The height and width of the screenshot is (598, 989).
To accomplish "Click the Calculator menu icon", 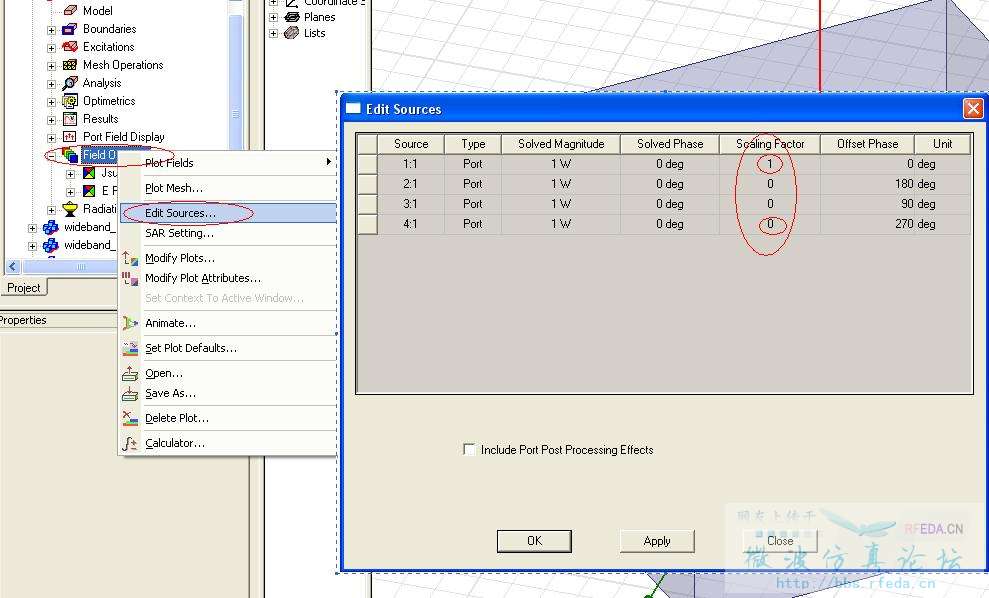I will [x=130, y=443].
